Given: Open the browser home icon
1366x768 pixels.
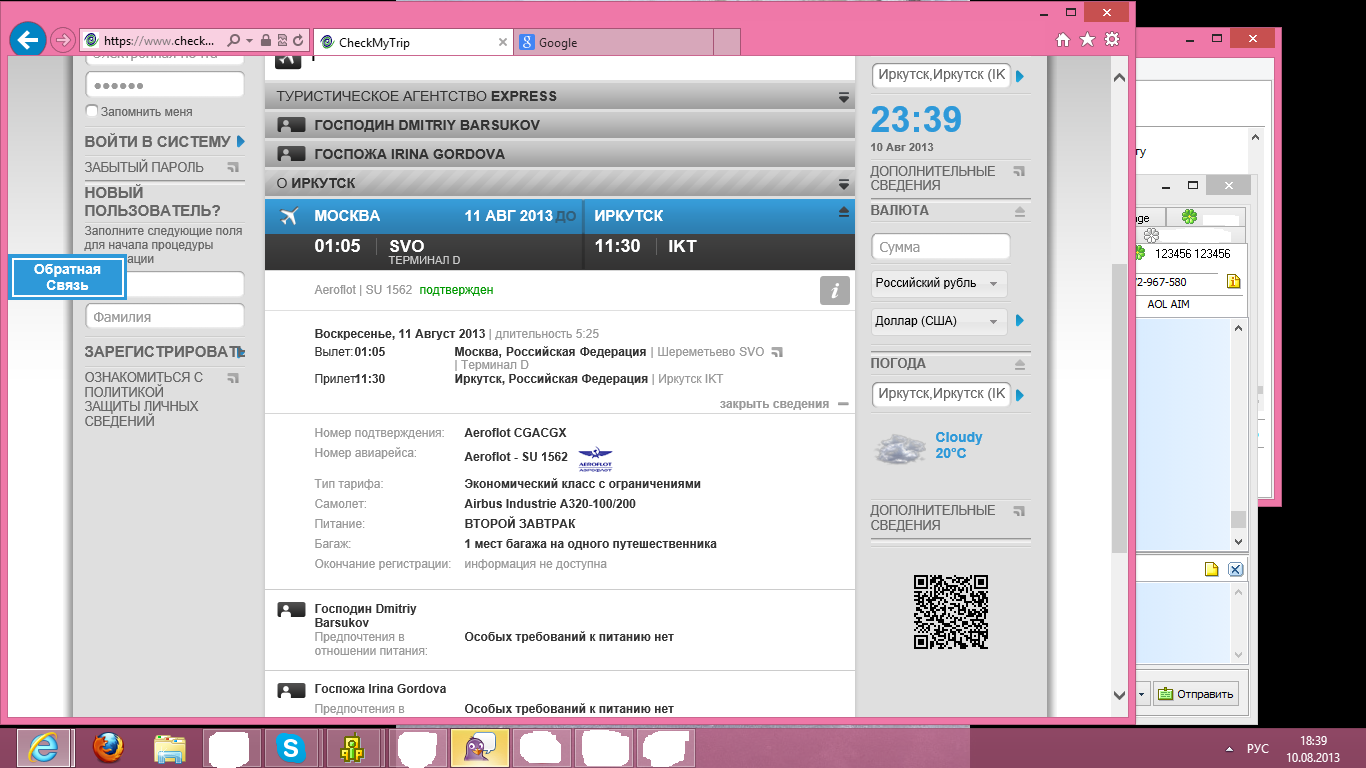Looking at the screenshot, I should (x=1063, y=40).
